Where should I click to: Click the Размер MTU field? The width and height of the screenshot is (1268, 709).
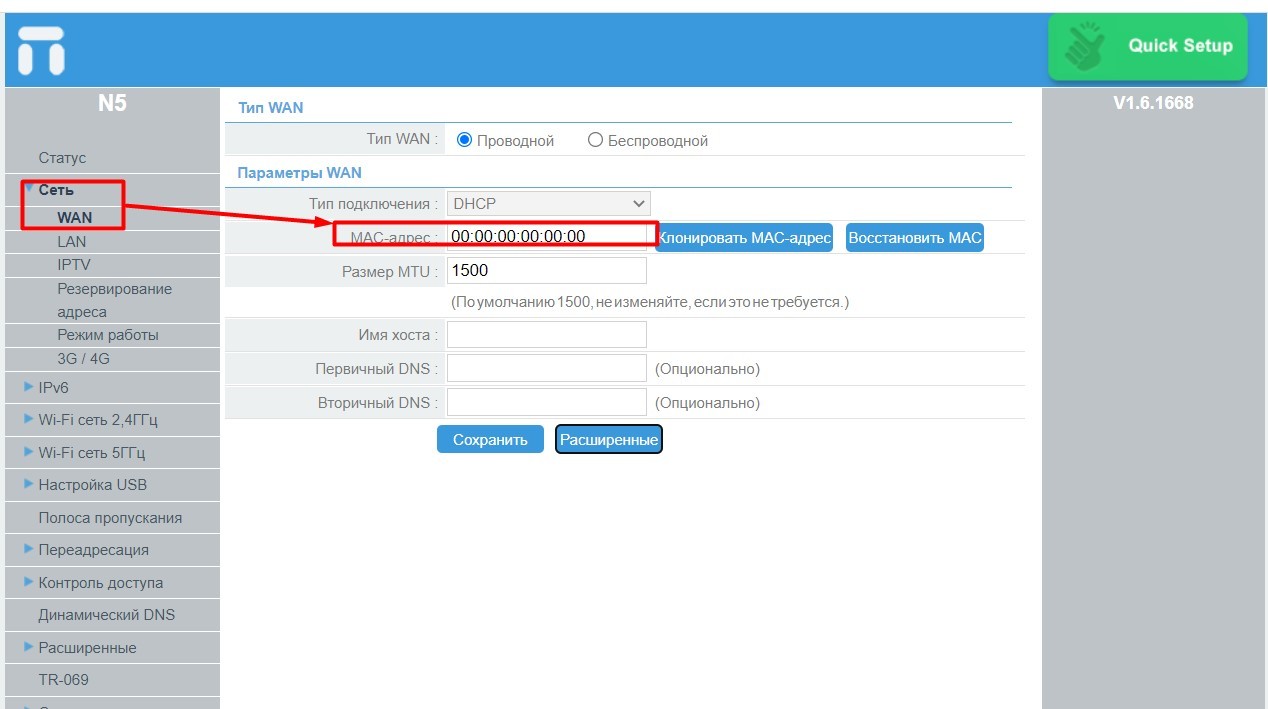(547, 271)
